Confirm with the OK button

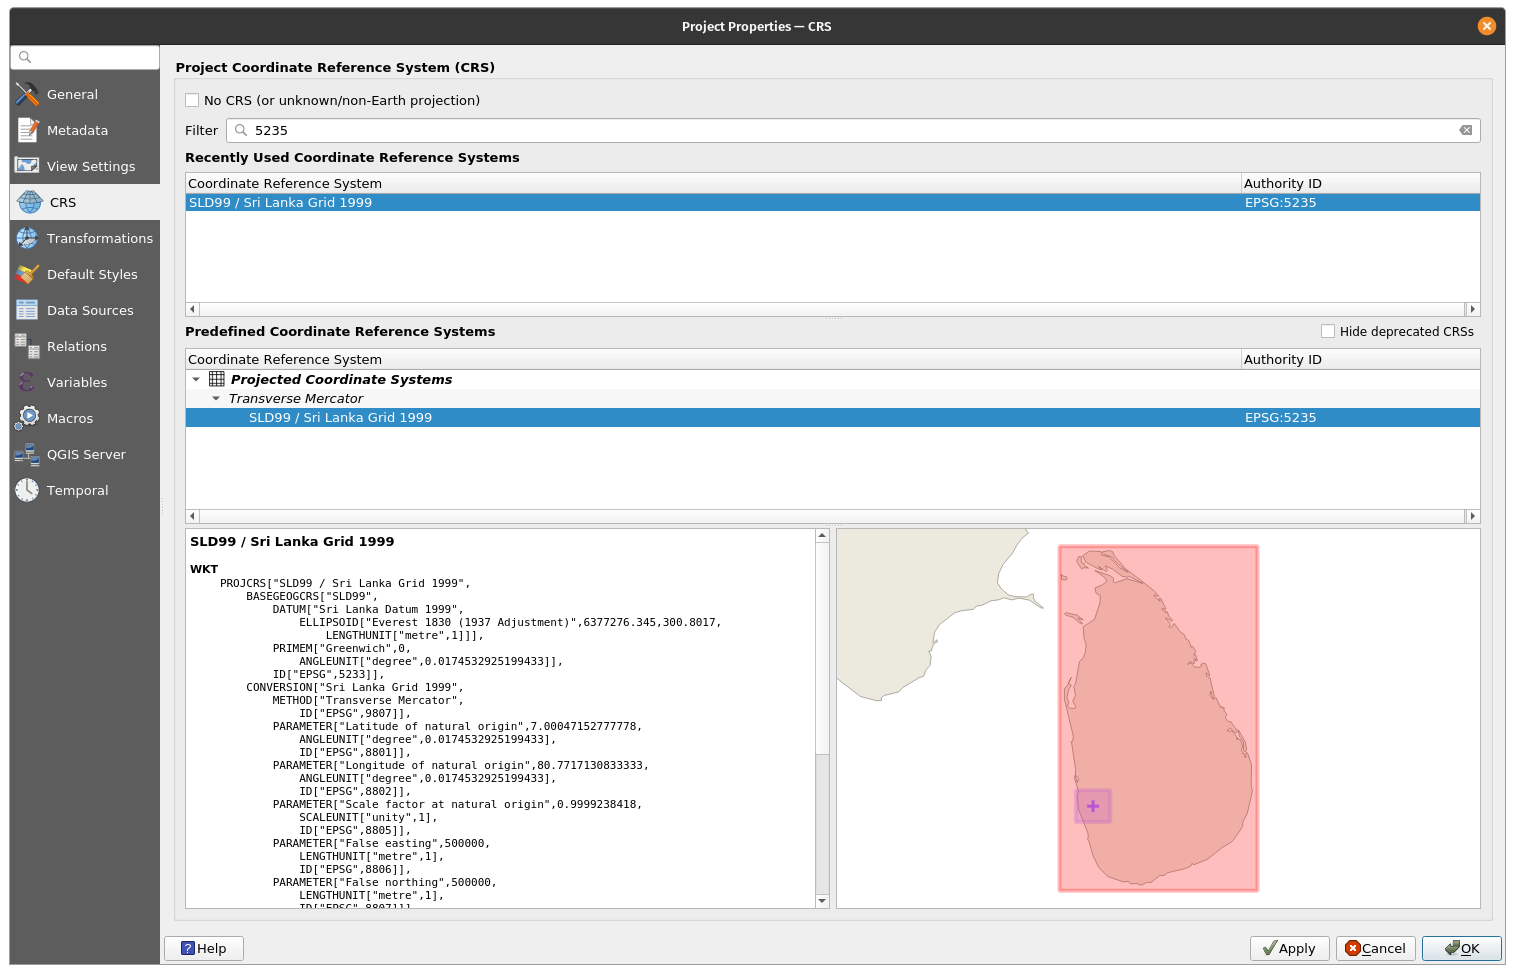[1462, 948]
